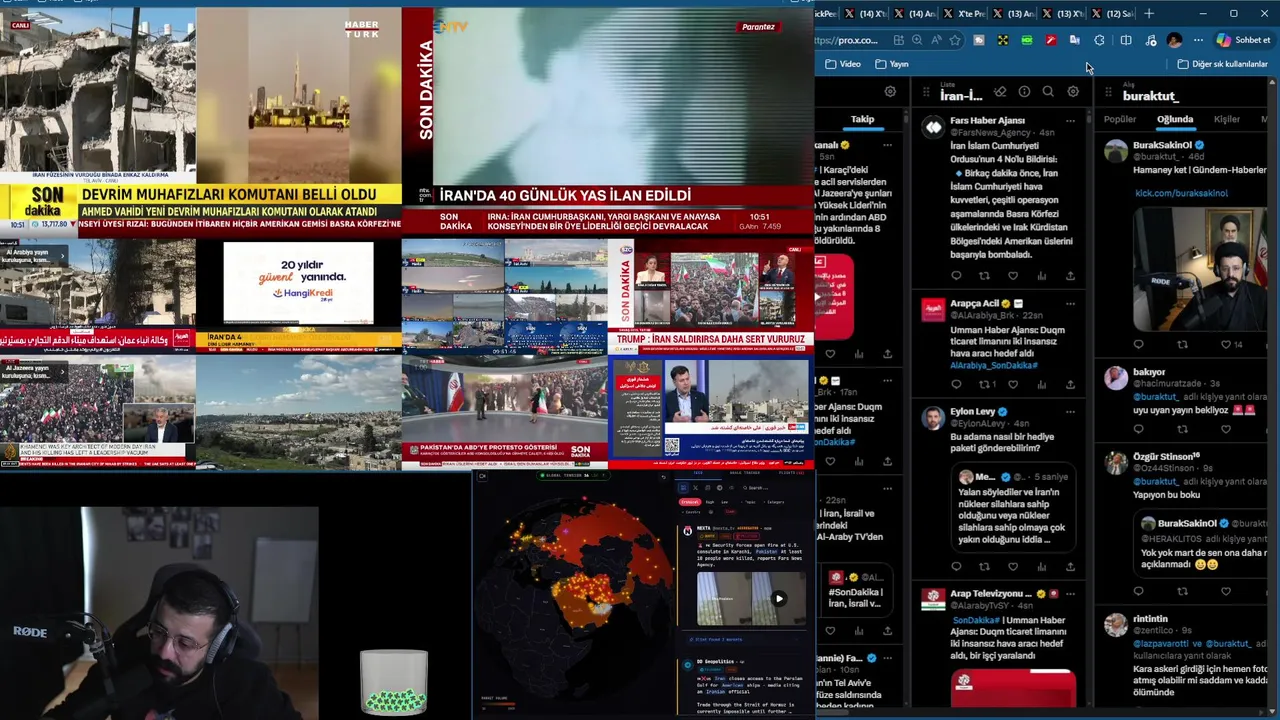Image resolution: width=1280 pixels, height=720 pixels.
Task: Like the Özgür Stinson reply
Action: (x=1226, y=591)
